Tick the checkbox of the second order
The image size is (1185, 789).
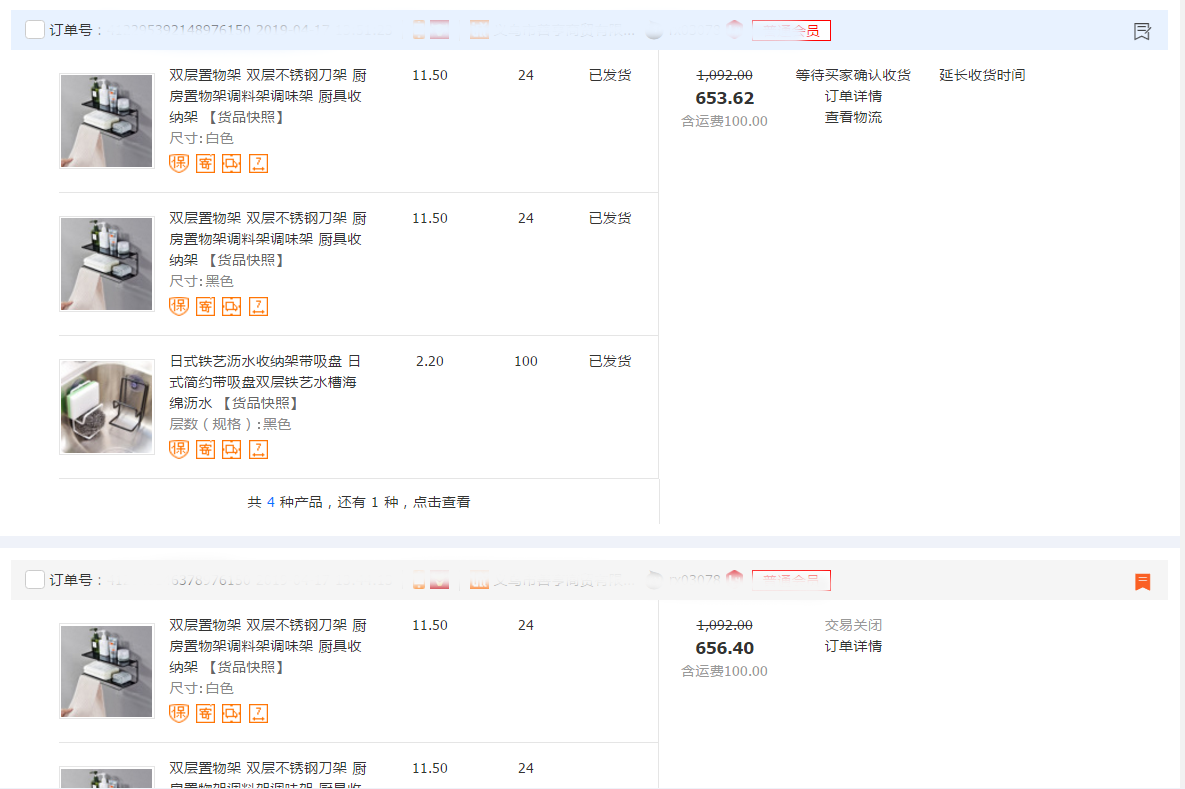click(34, 578)
